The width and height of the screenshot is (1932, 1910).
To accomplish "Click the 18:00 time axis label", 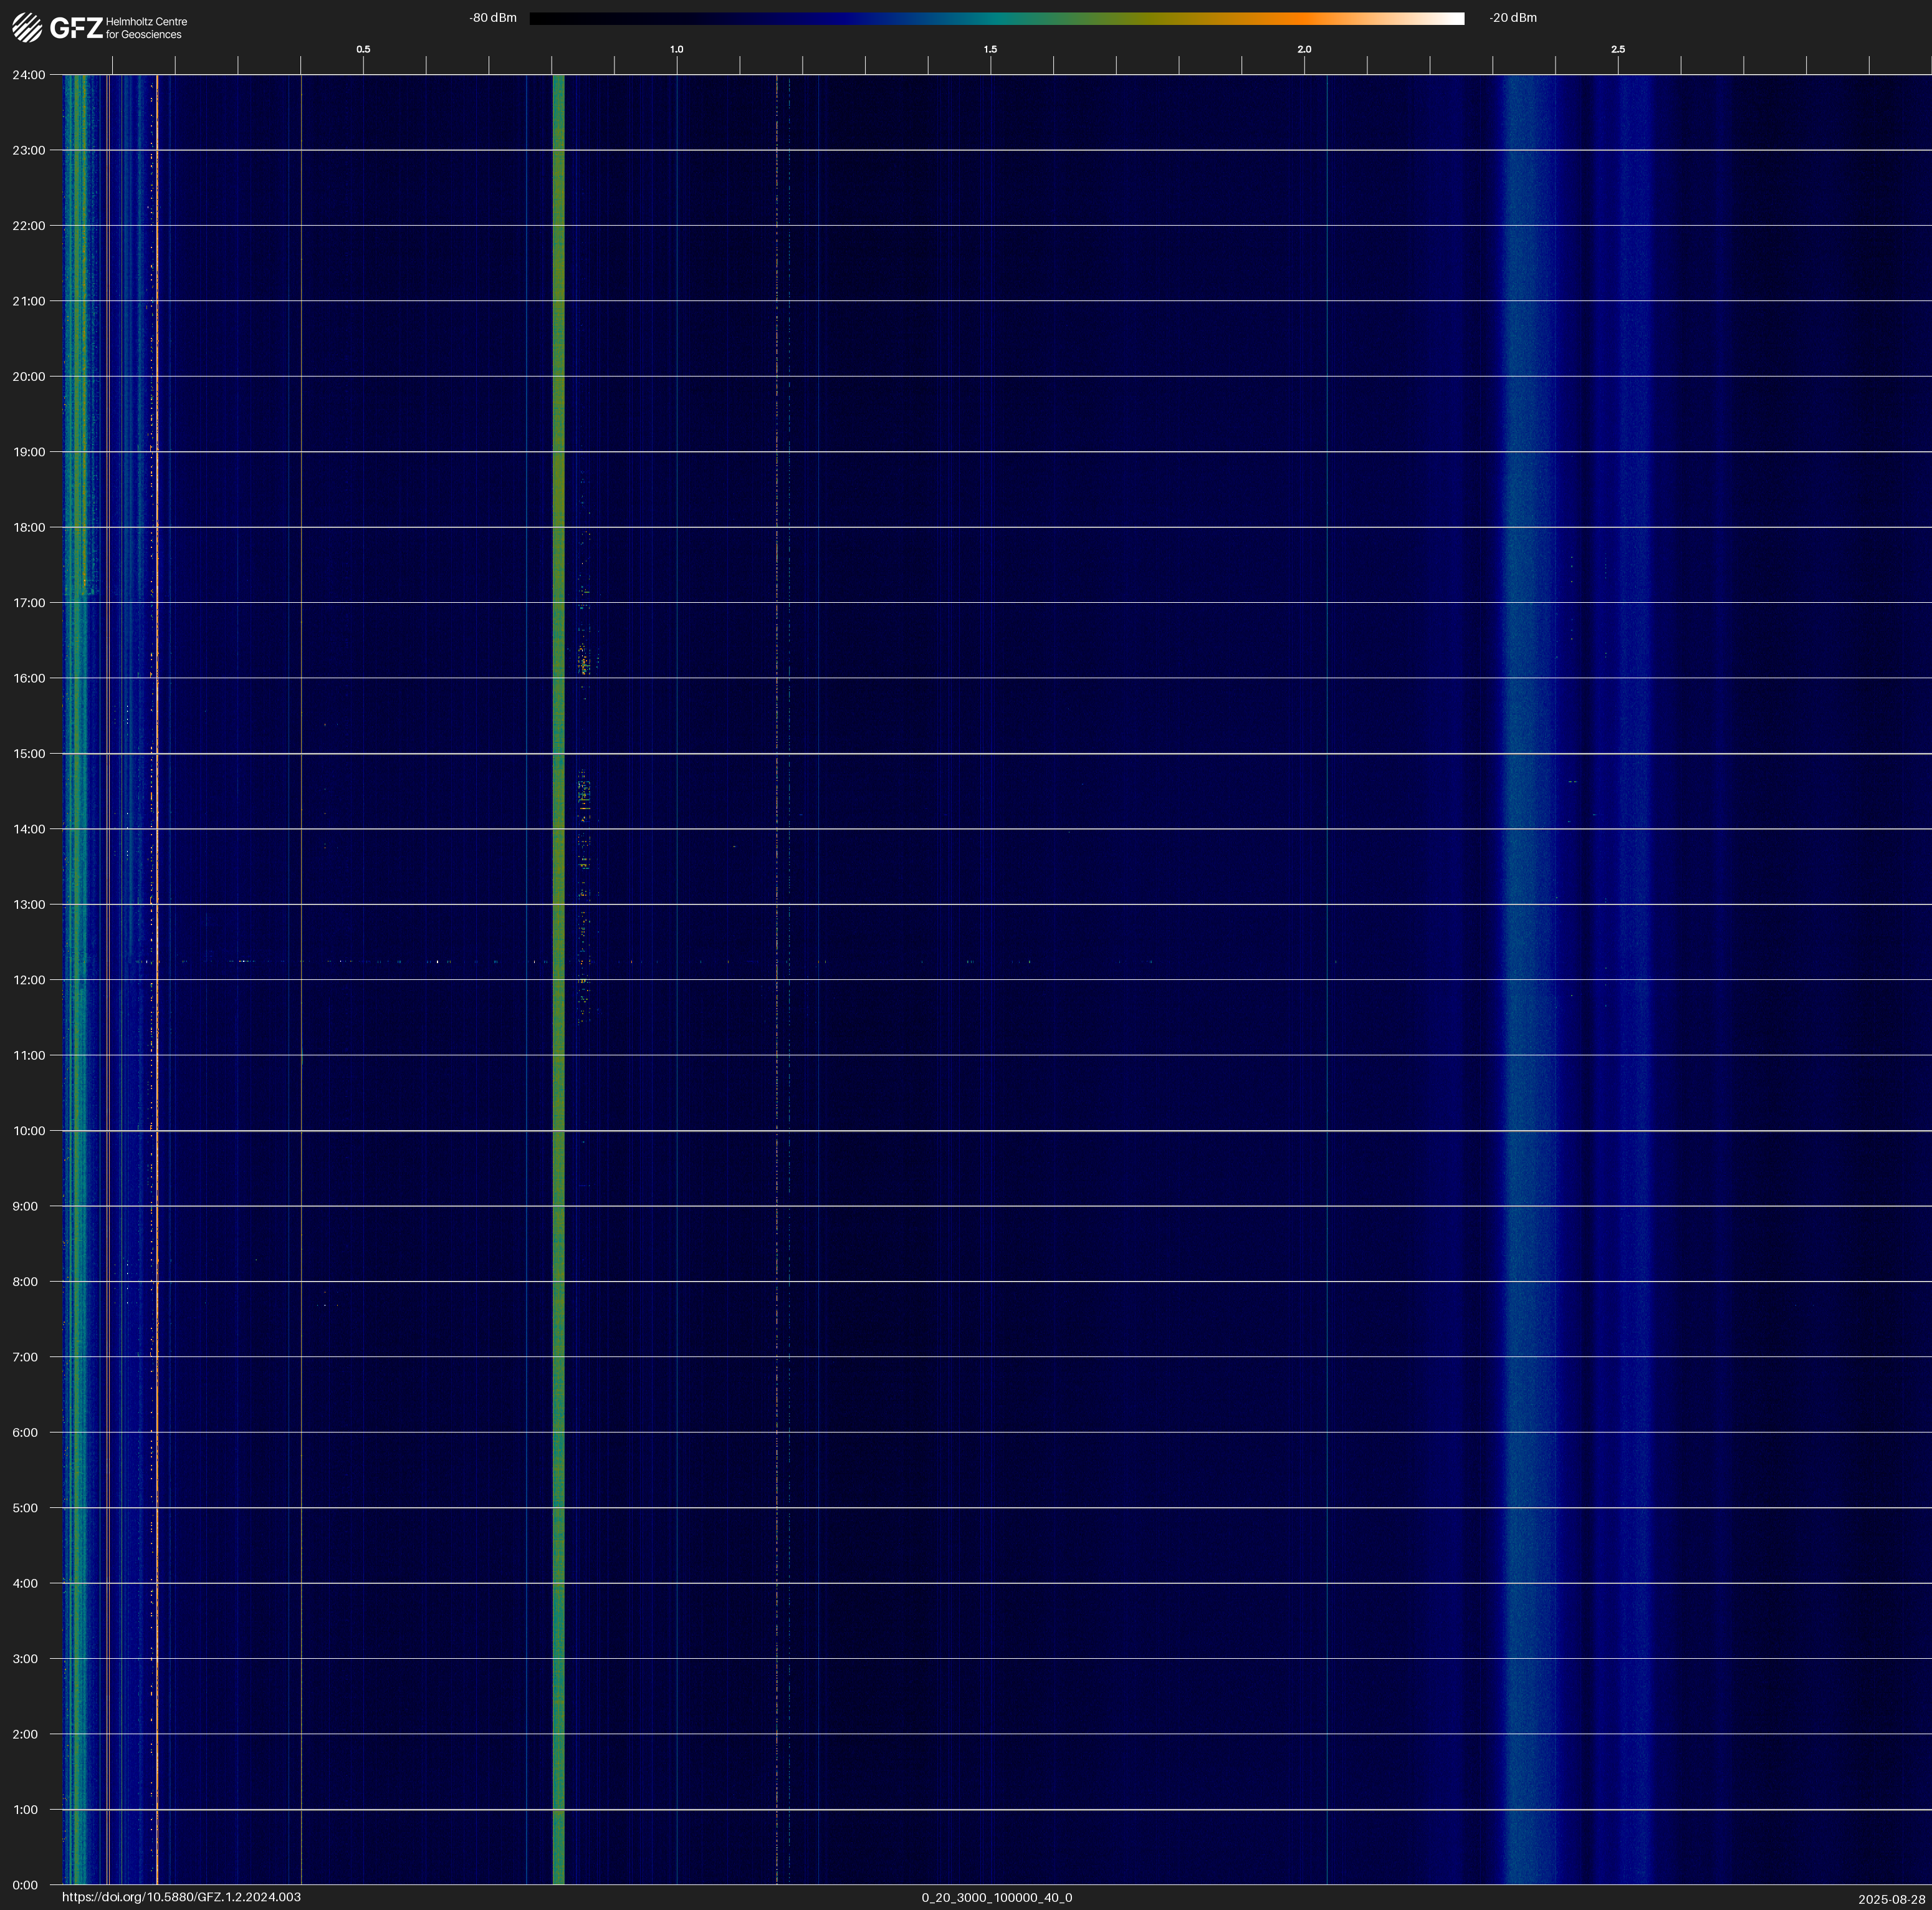I will coord(29,527).
